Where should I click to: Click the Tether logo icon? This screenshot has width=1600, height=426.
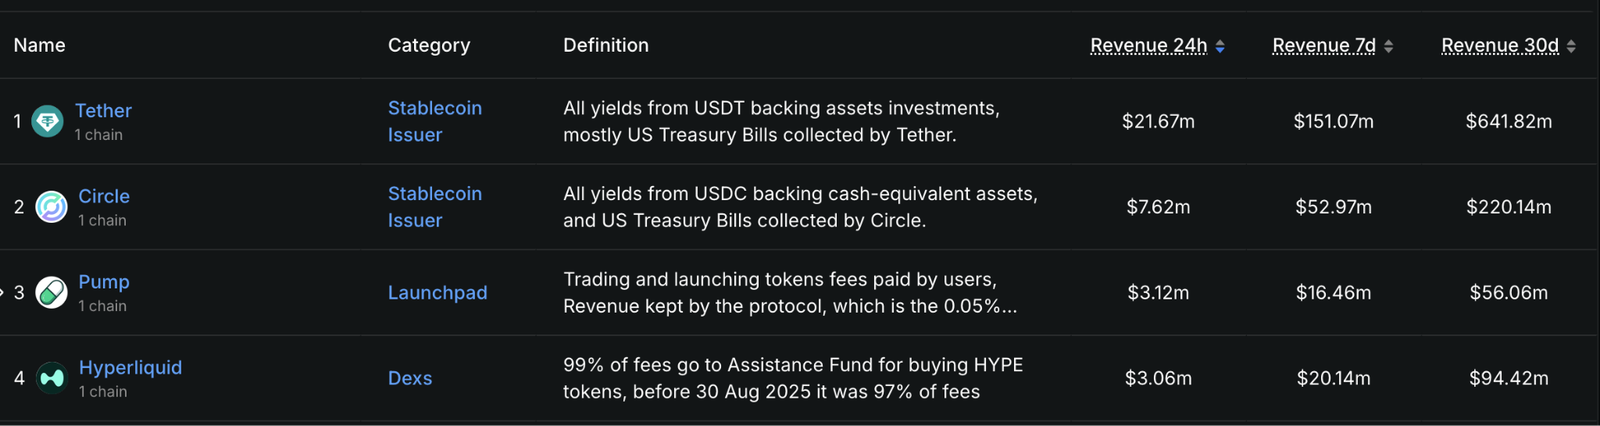pyautogui.click(x=47, y=122)
